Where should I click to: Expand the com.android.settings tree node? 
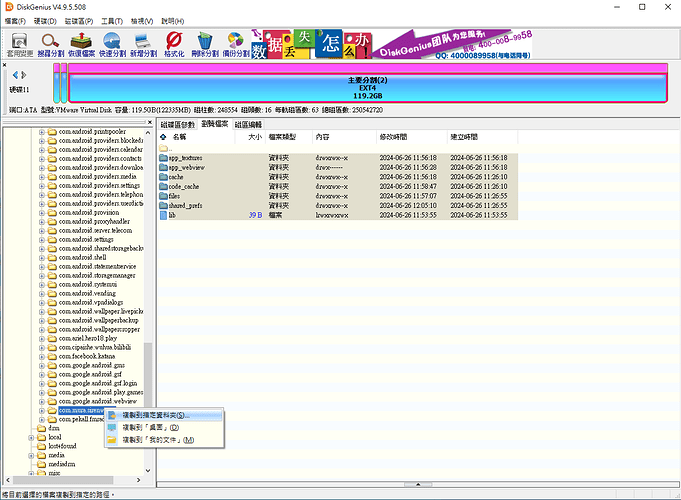(x=42, y=239)
